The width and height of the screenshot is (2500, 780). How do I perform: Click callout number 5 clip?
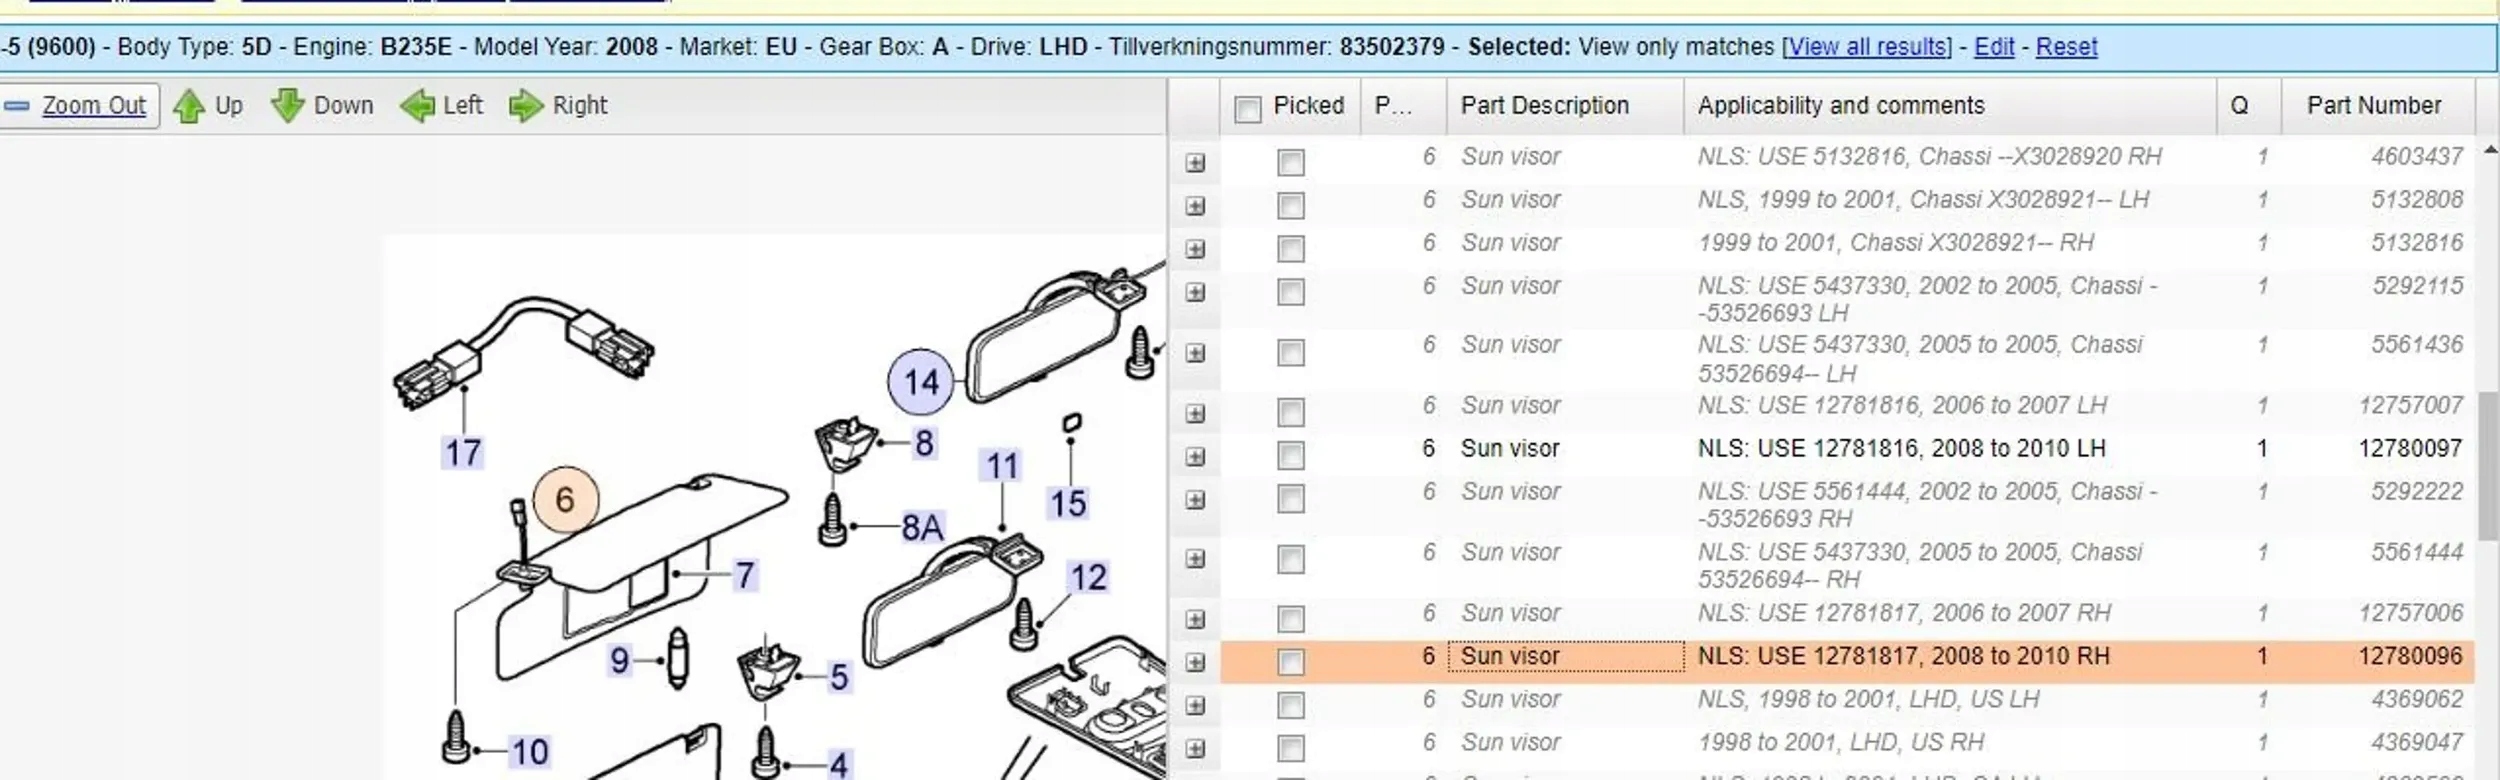(839, 677)
